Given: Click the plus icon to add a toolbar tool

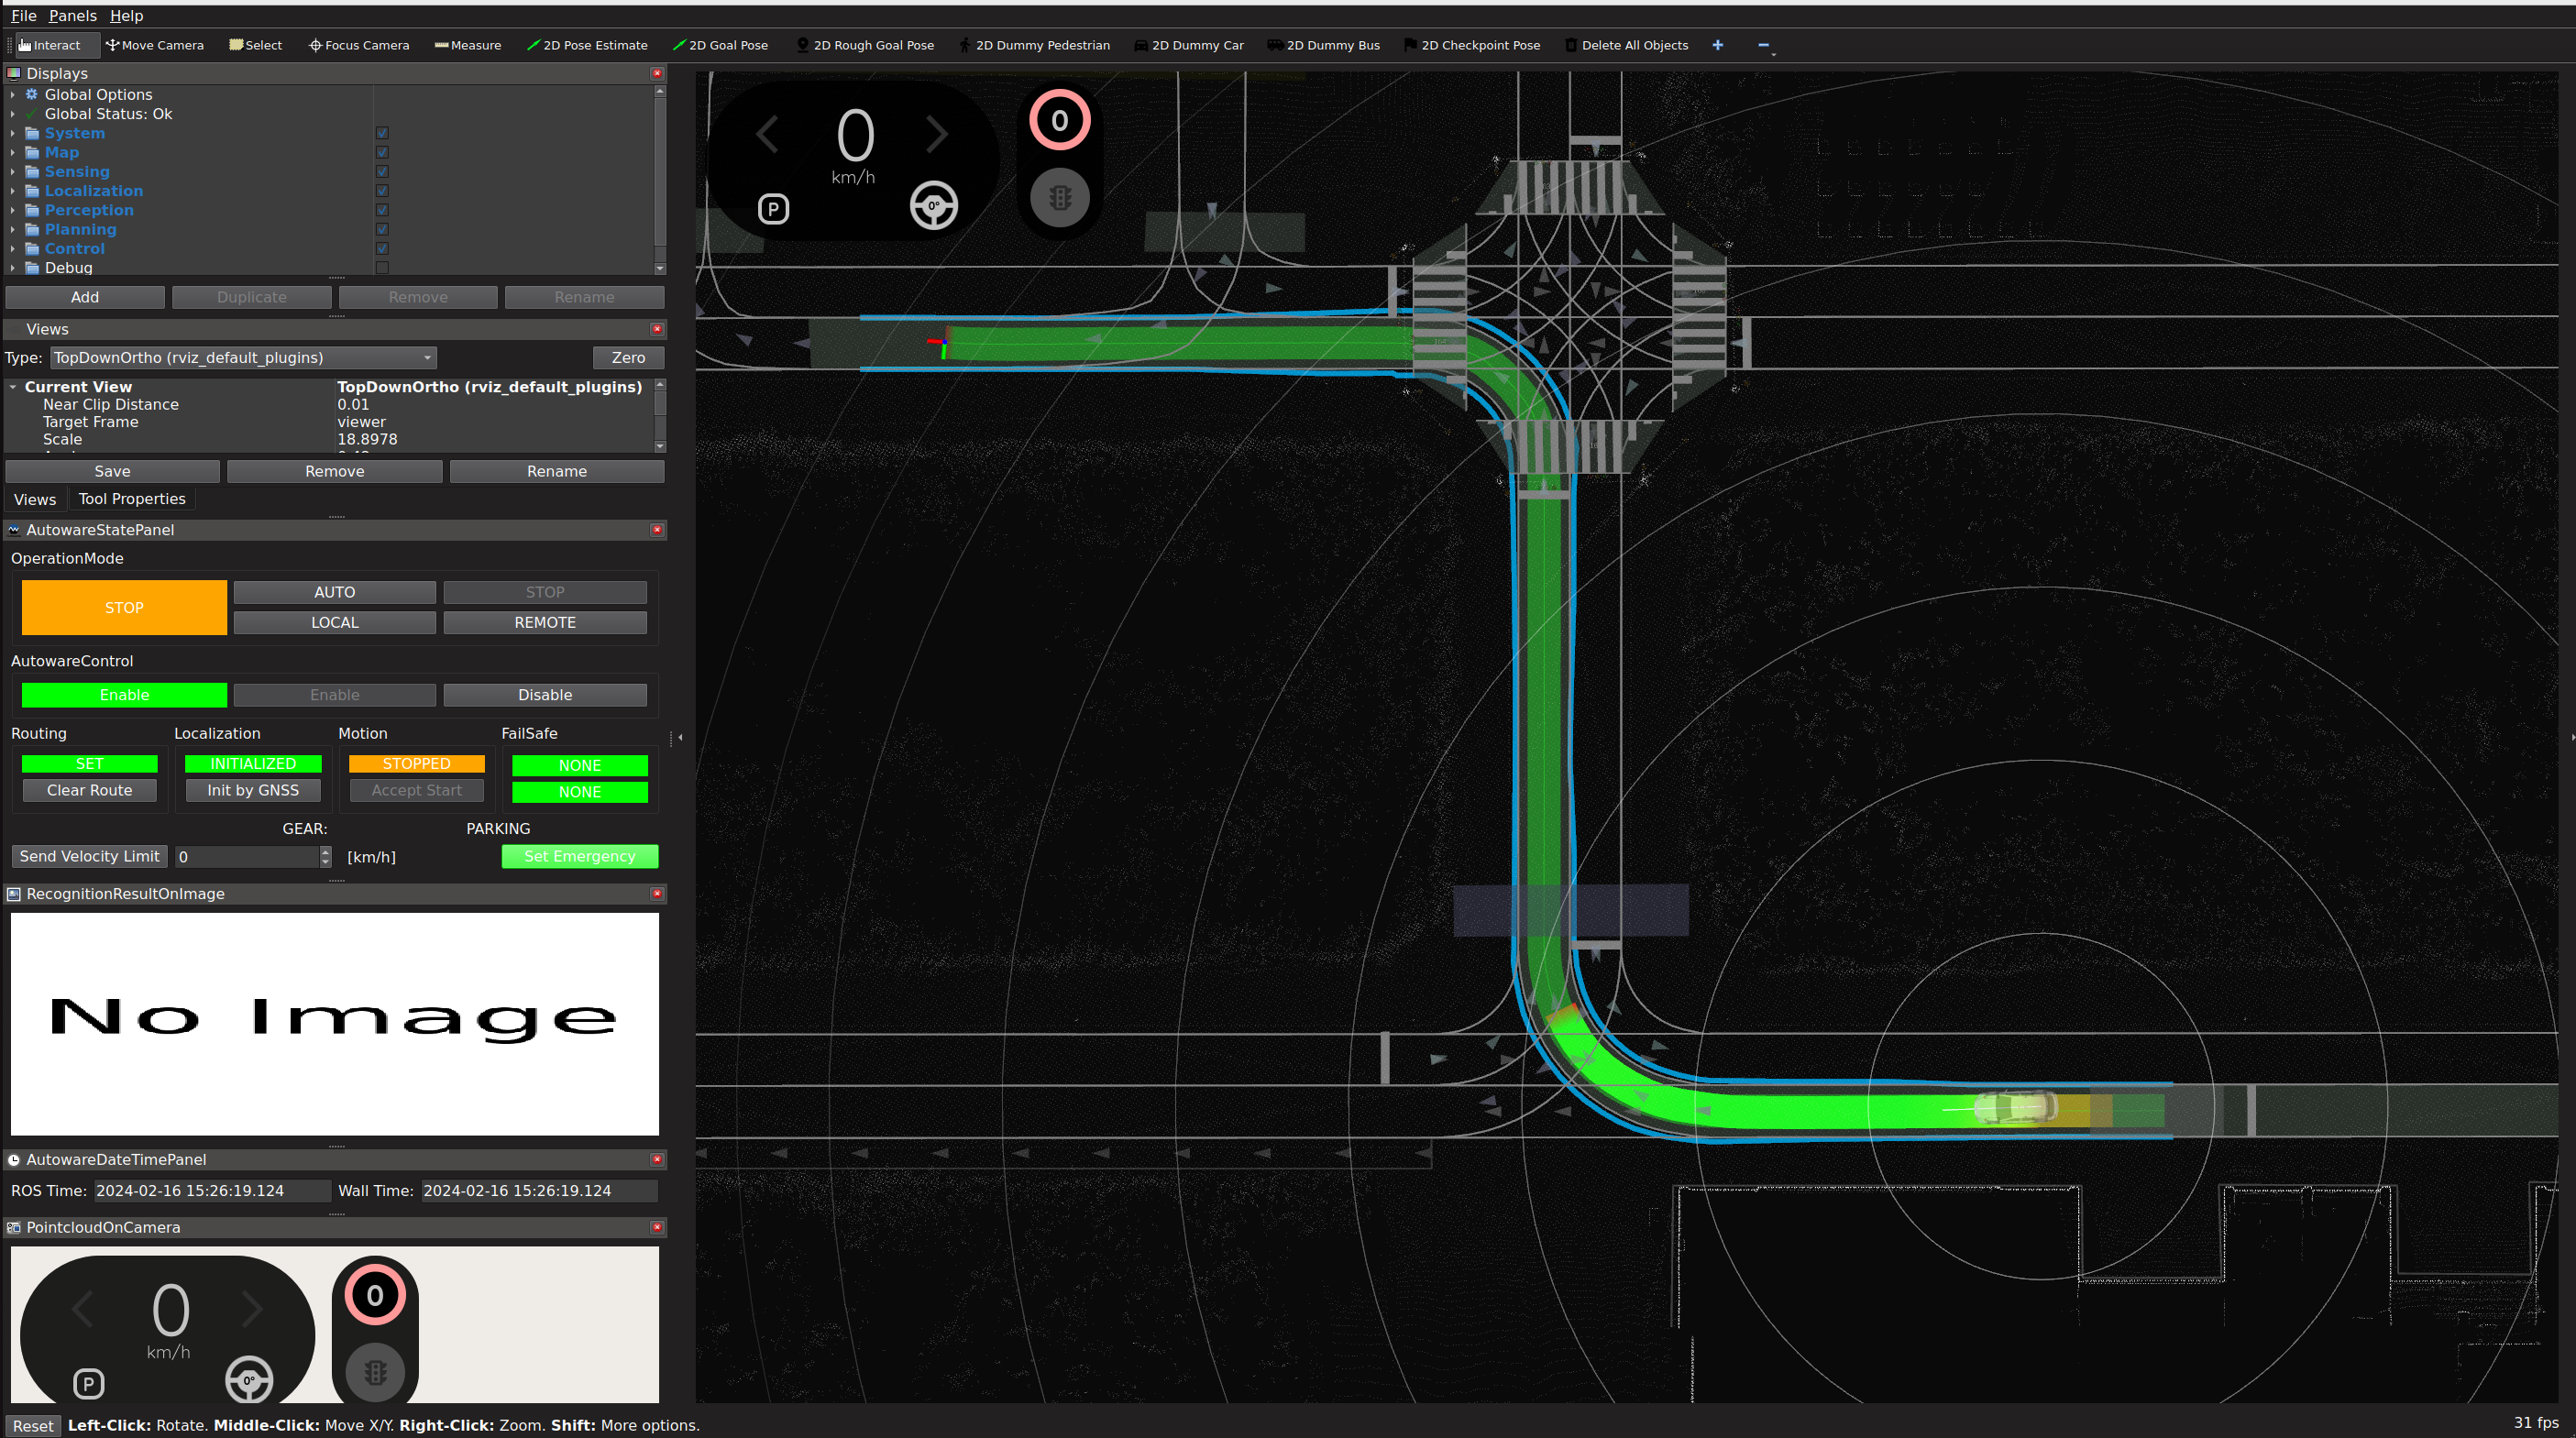Looking at the screenshot, I should pos(1717,45).
